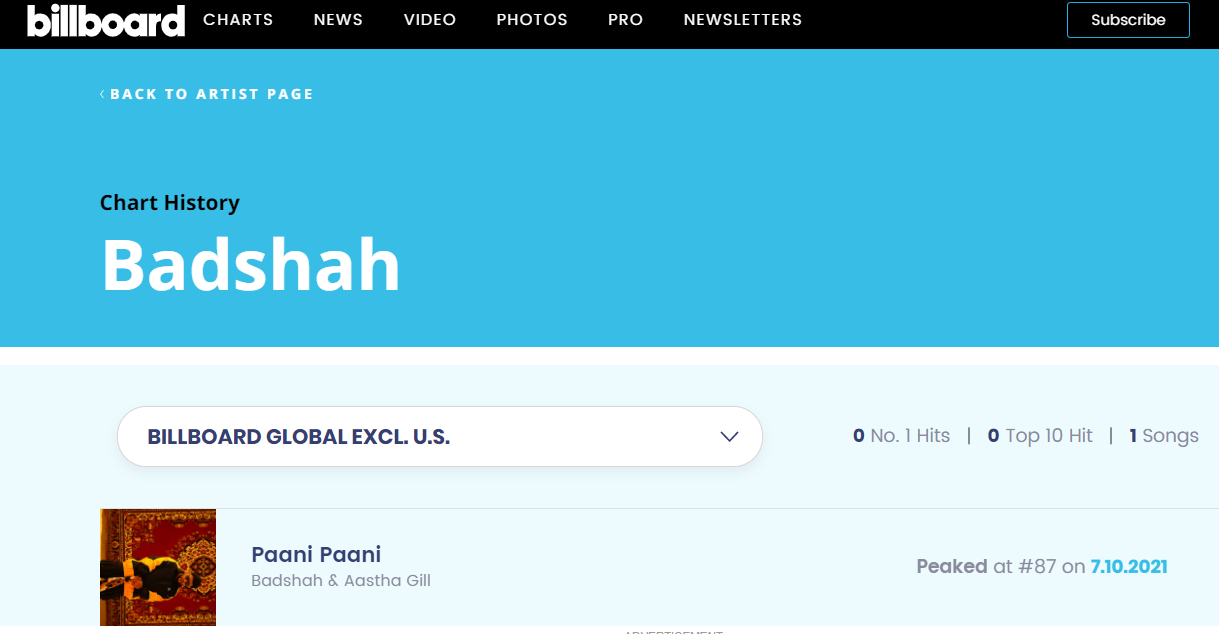Open the Pro section

[625, 20]
